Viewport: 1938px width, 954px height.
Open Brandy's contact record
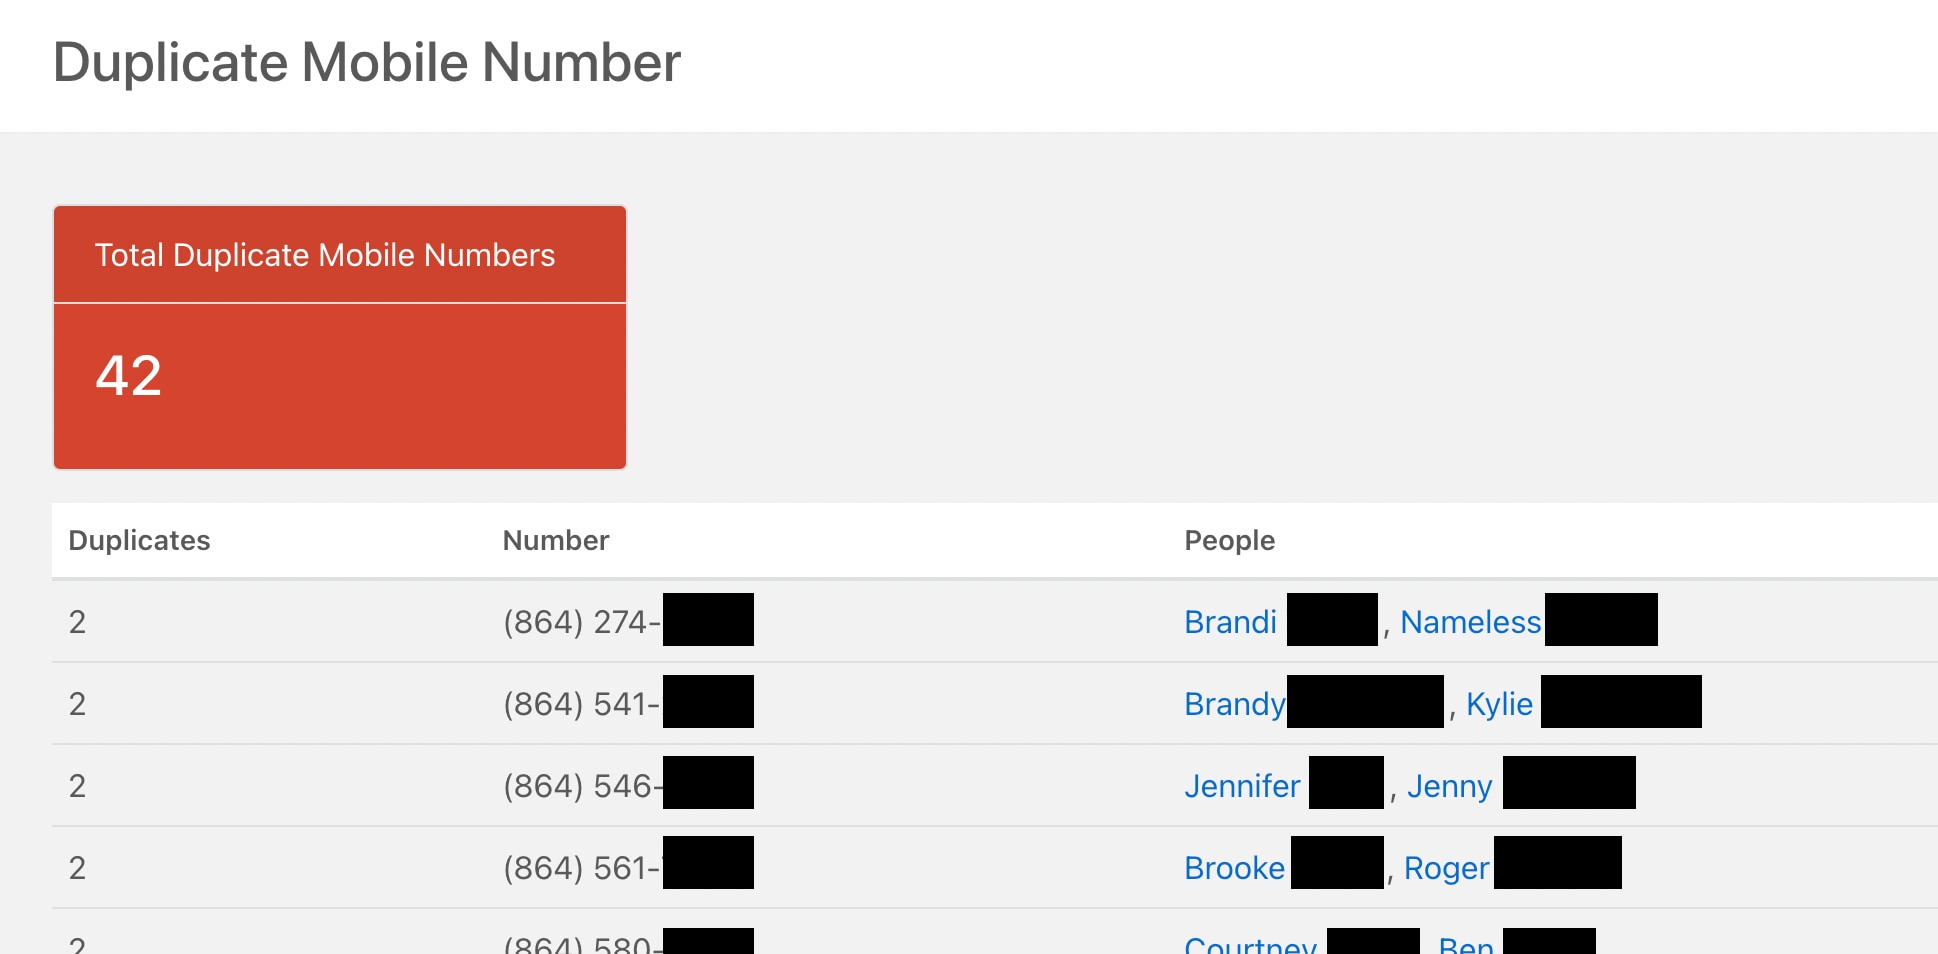(x=1234, y=703)
